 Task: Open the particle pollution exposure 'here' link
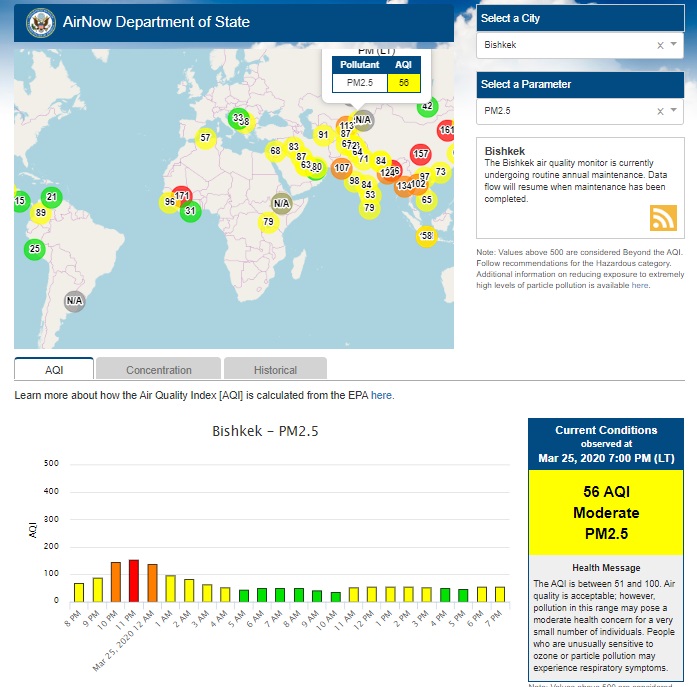(639, 285)
